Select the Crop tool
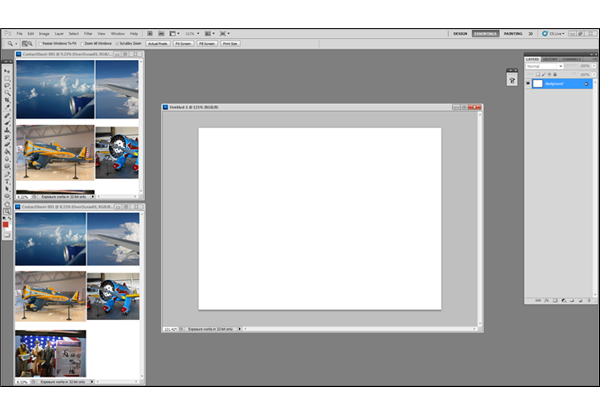The height and width of the screenshot is (414, 600). tap(7, 100)
